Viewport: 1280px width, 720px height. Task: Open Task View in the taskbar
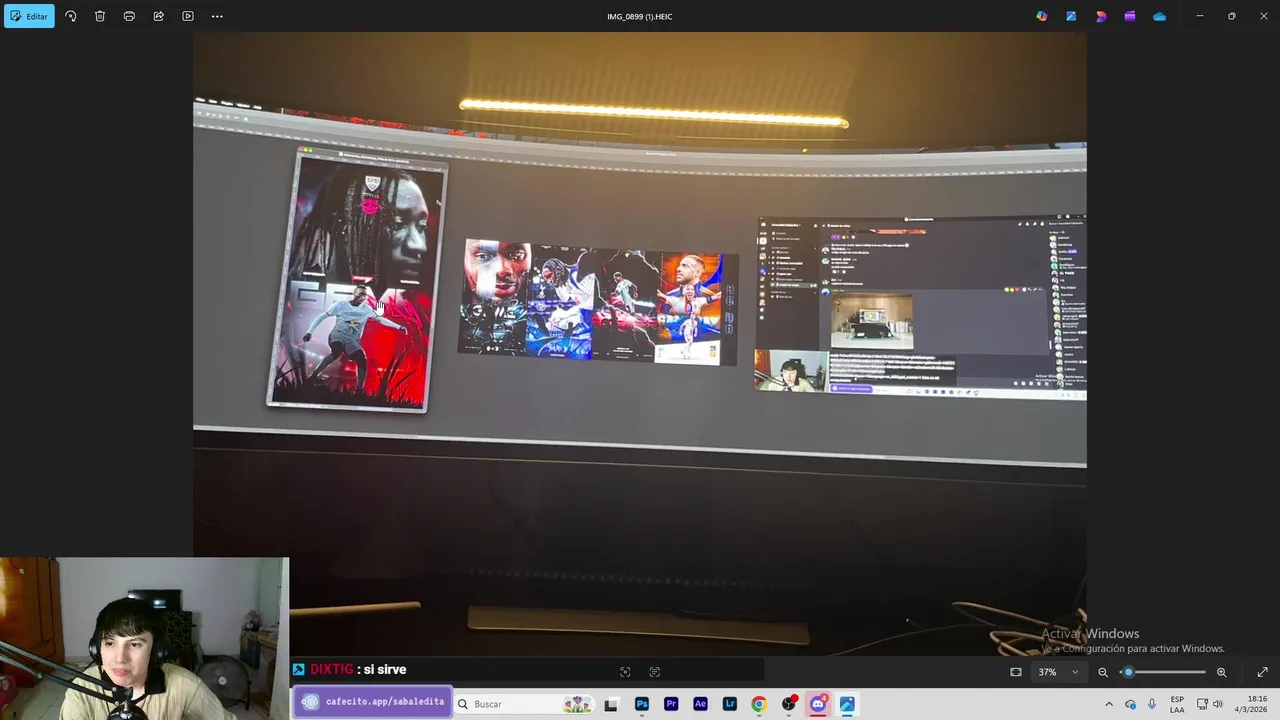click(611, 704)
